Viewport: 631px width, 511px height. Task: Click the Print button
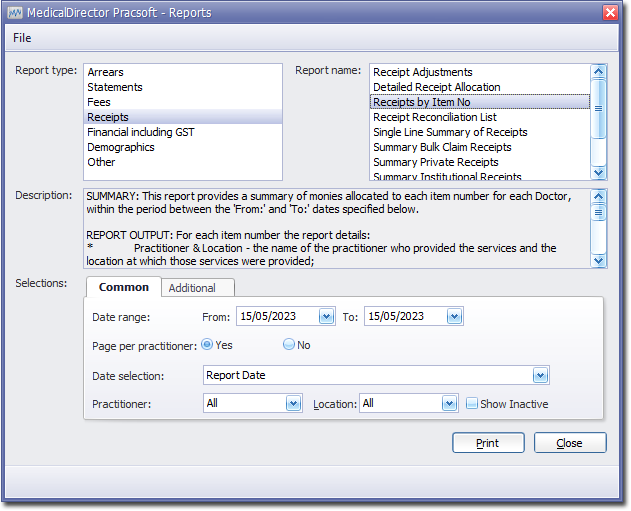(x=488, y=443)
